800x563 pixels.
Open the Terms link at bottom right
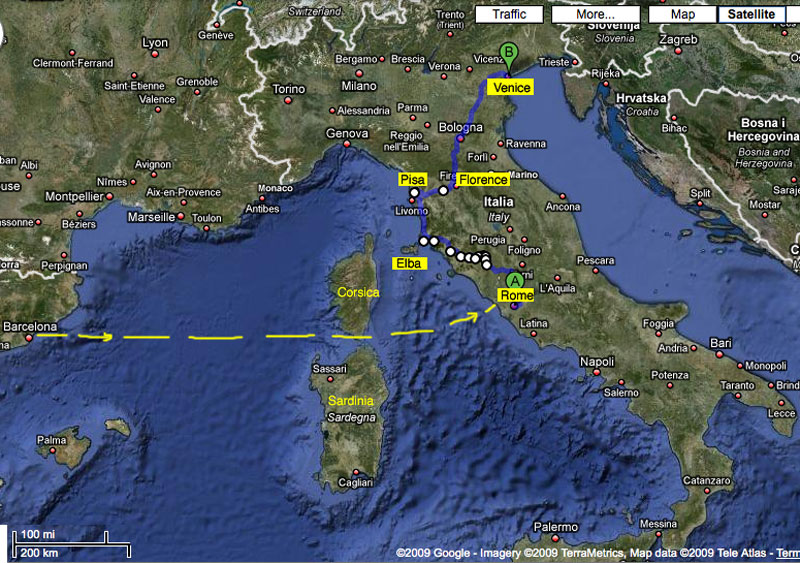[x=788, y=552]
